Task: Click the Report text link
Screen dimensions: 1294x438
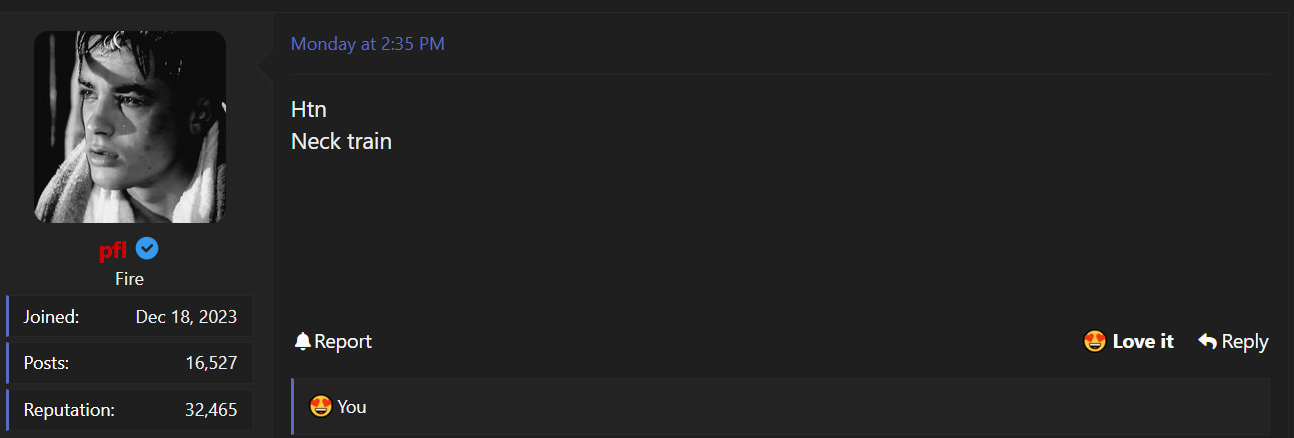Action: [x=343, y=342]
